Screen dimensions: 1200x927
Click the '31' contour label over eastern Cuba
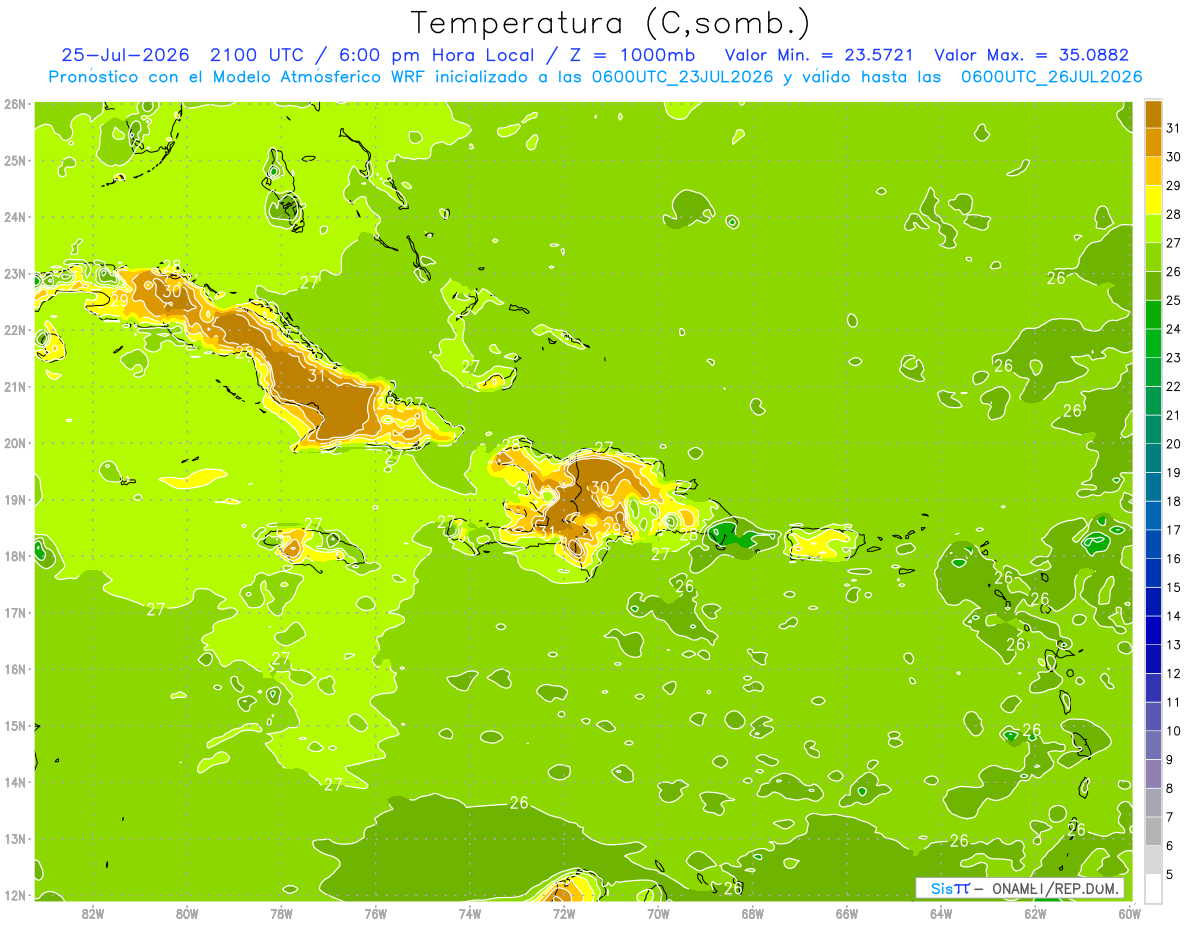point(317,376)
